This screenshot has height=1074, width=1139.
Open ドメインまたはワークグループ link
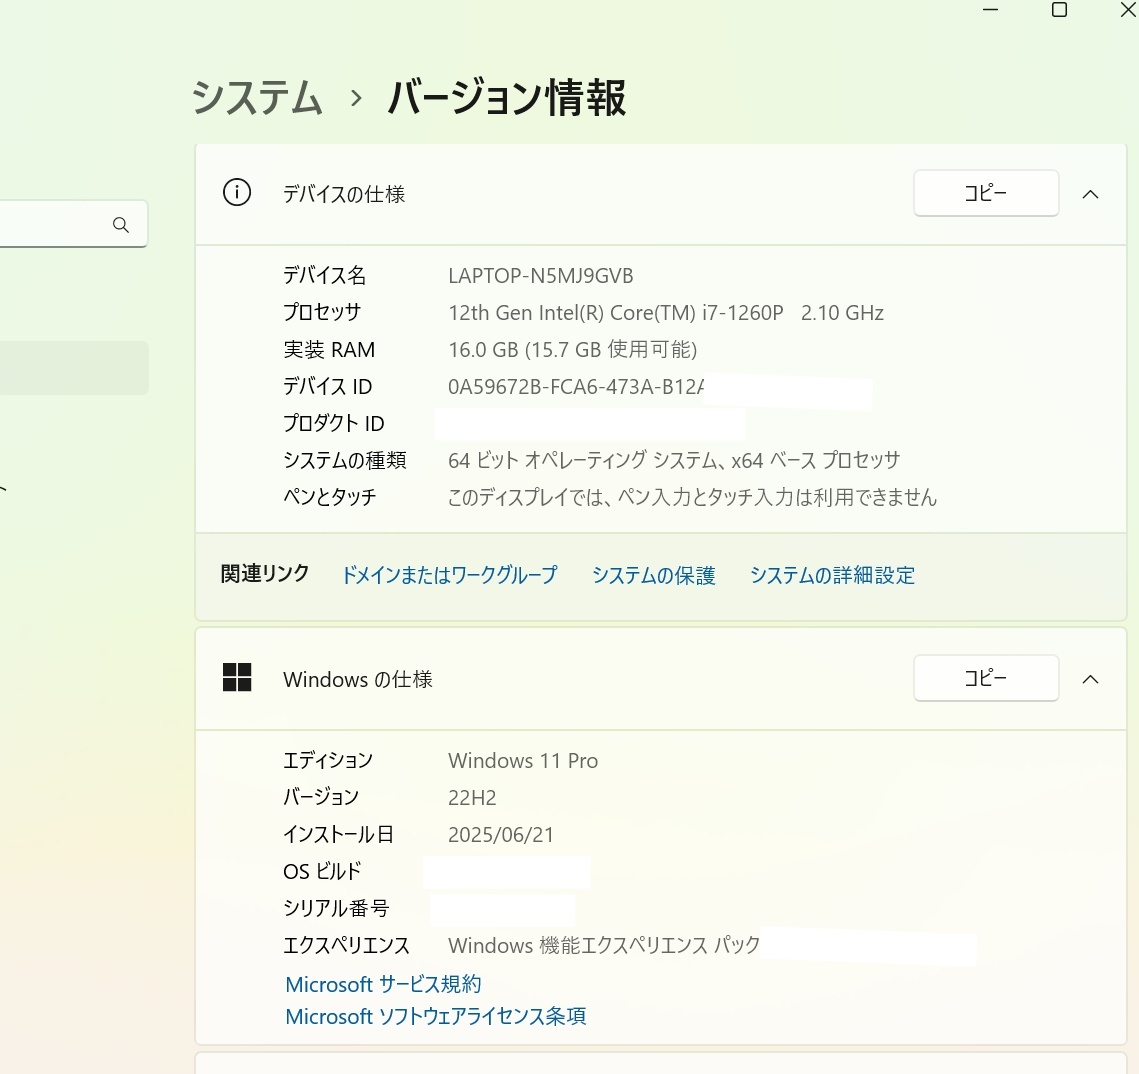pos(450,575)
